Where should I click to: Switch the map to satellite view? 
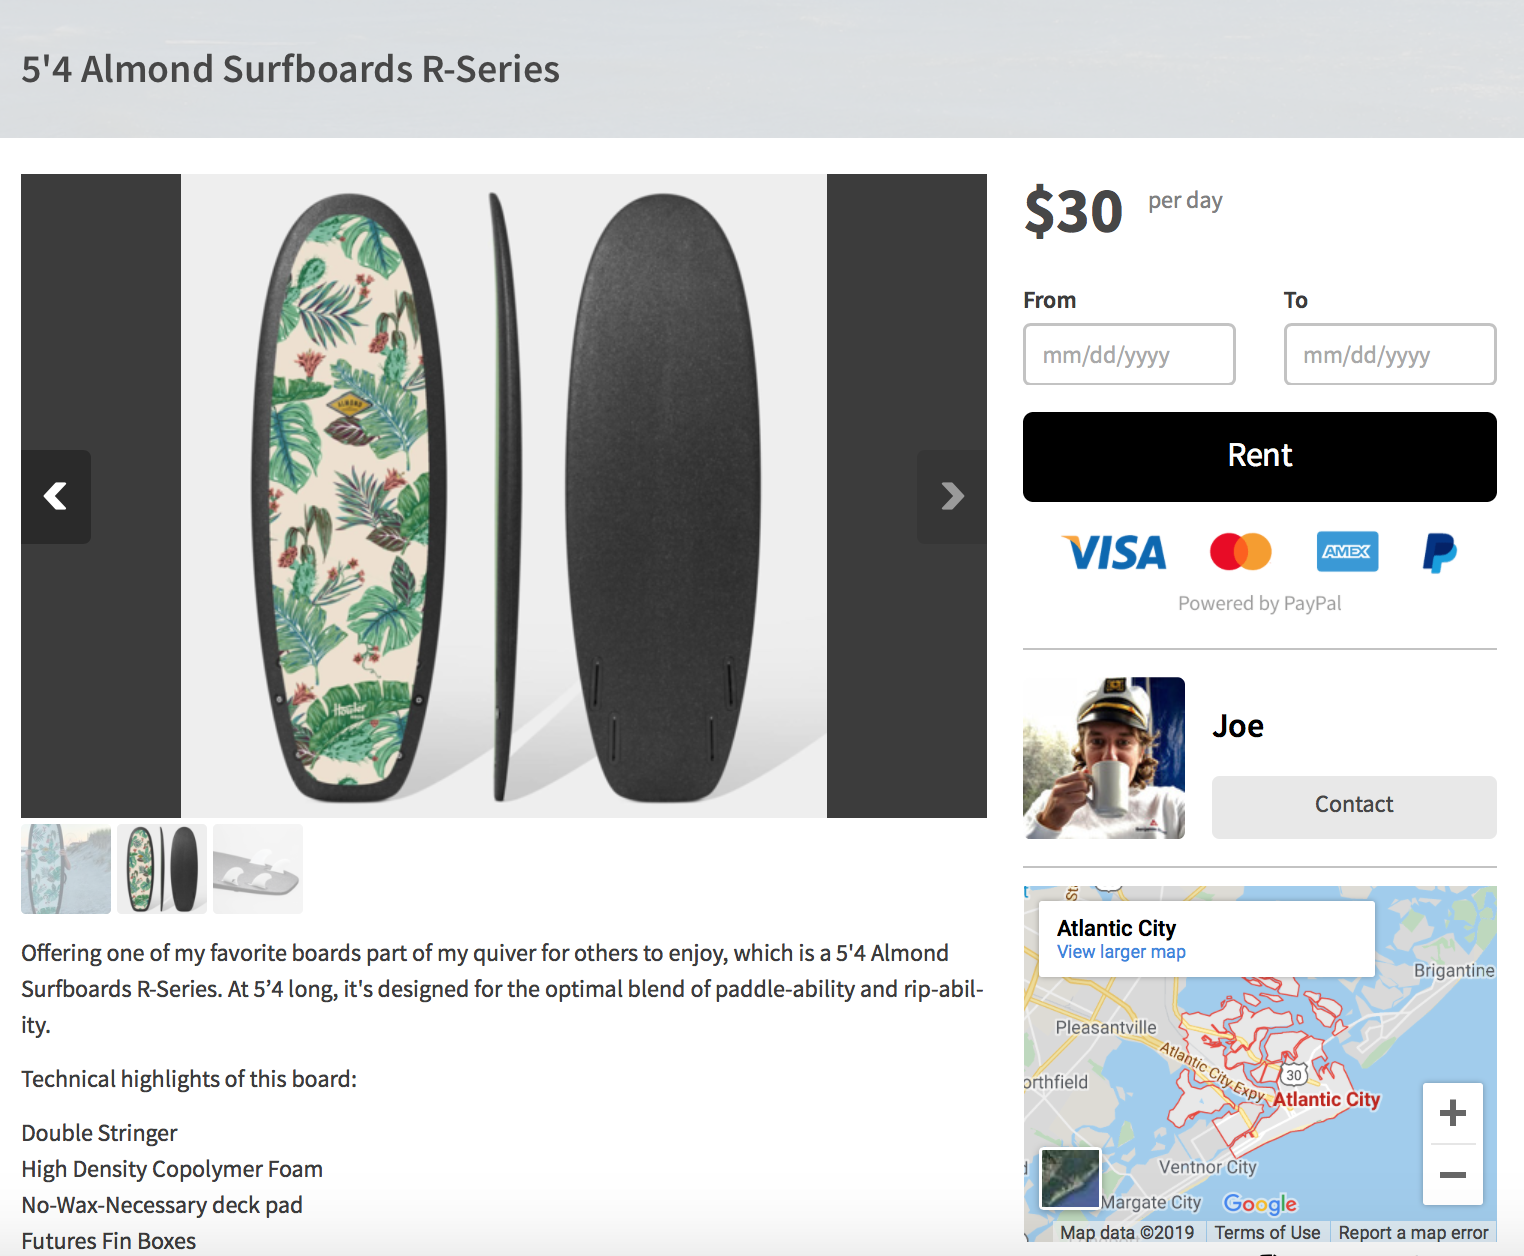(x=1069, y=1177)
